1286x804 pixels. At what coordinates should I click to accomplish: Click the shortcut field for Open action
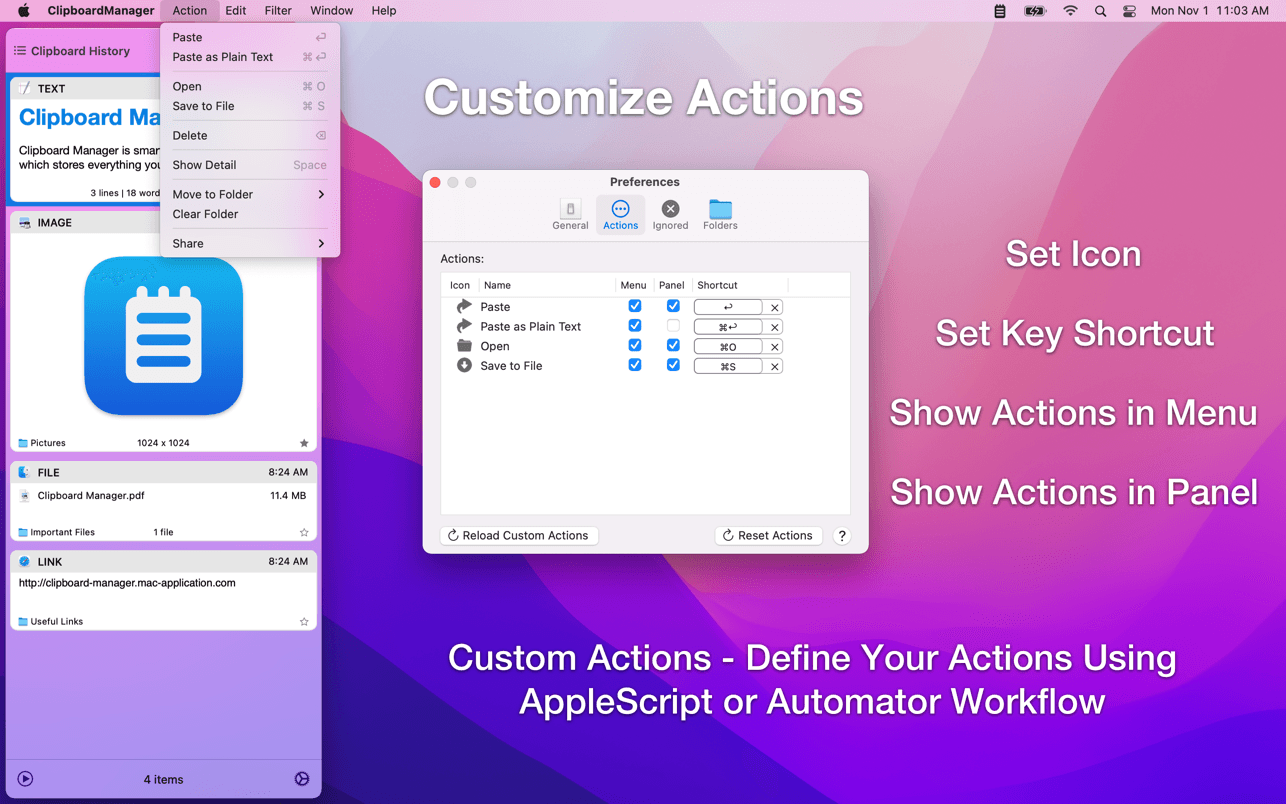728,347
